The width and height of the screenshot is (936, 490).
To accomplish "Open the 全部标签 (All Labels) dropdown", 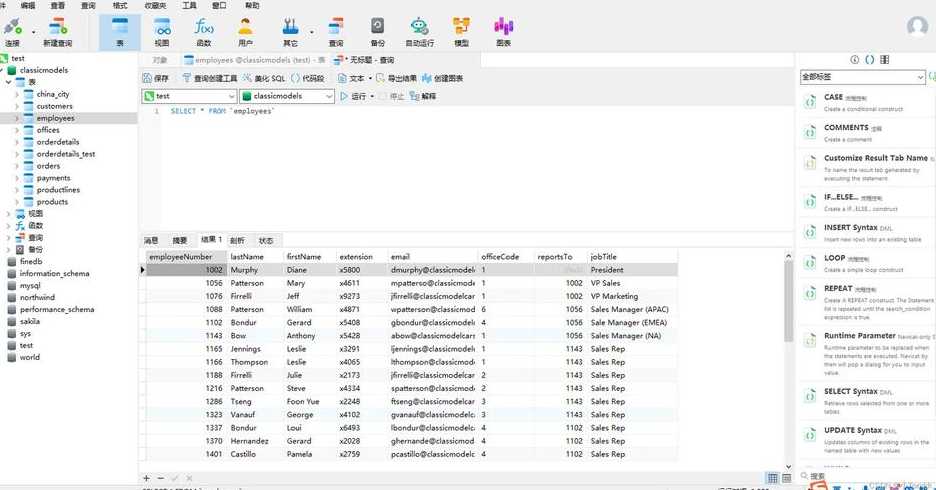I will click(863, 77).
